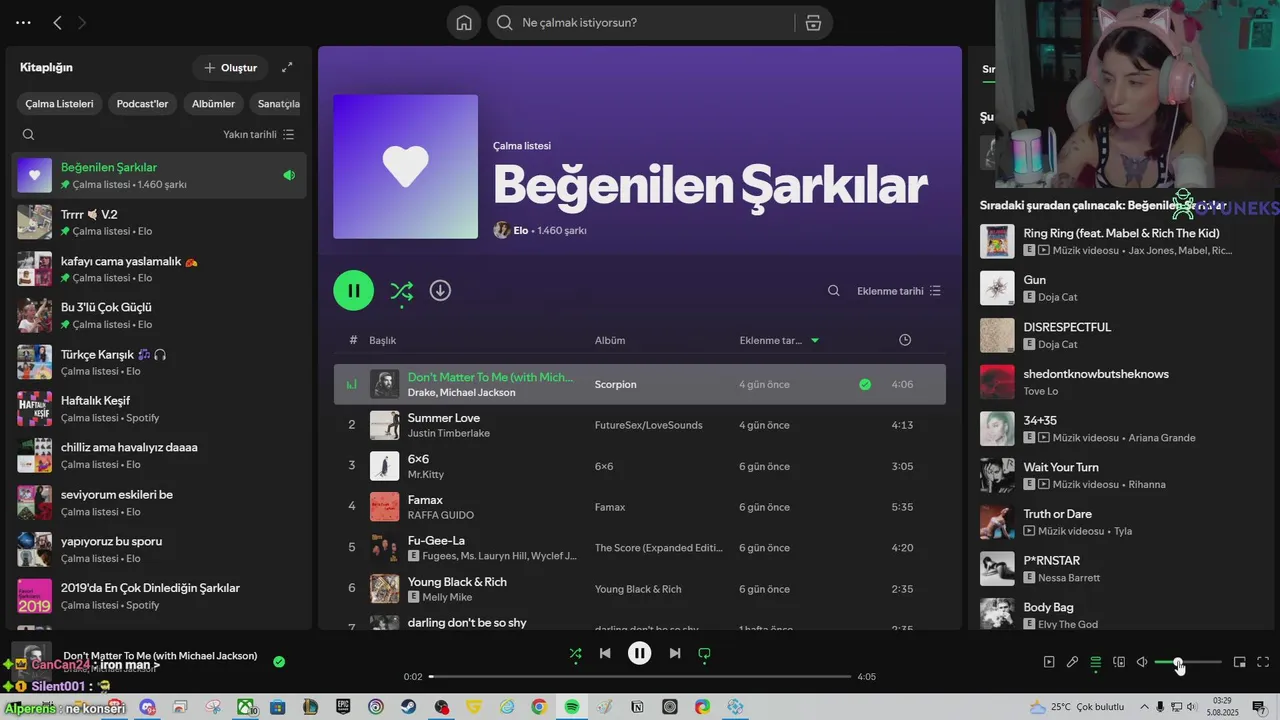The height and width of the screenshot is (720, 1280).
Task: Select the Albümler filter chip
Action: (x=213, y=103)
